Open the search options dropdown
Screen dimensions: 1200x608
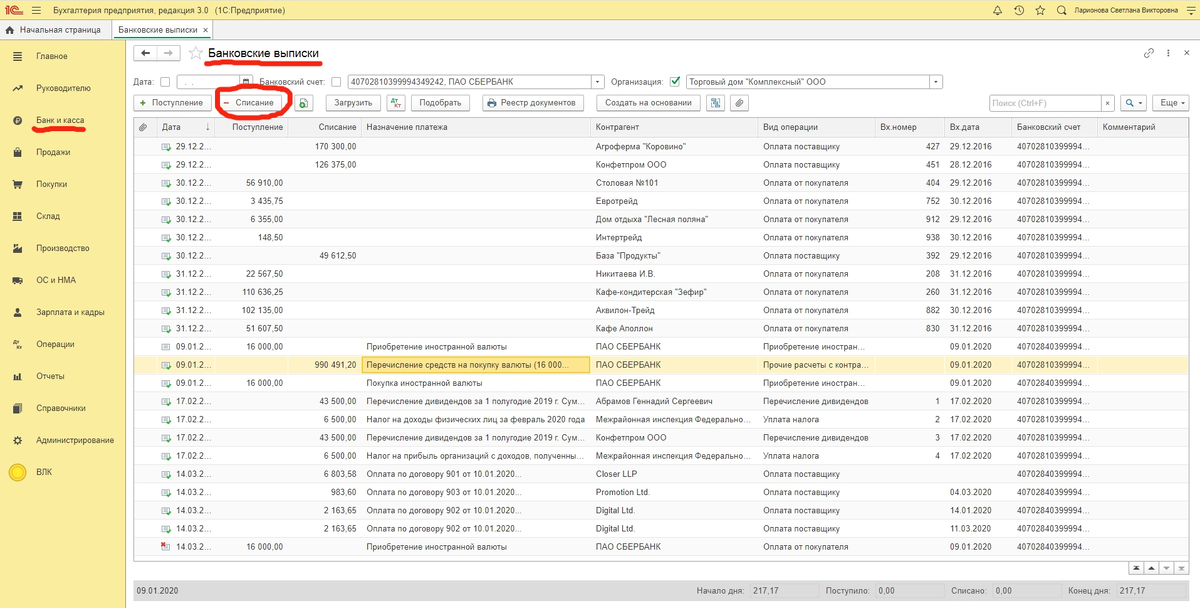[1133, 103]
